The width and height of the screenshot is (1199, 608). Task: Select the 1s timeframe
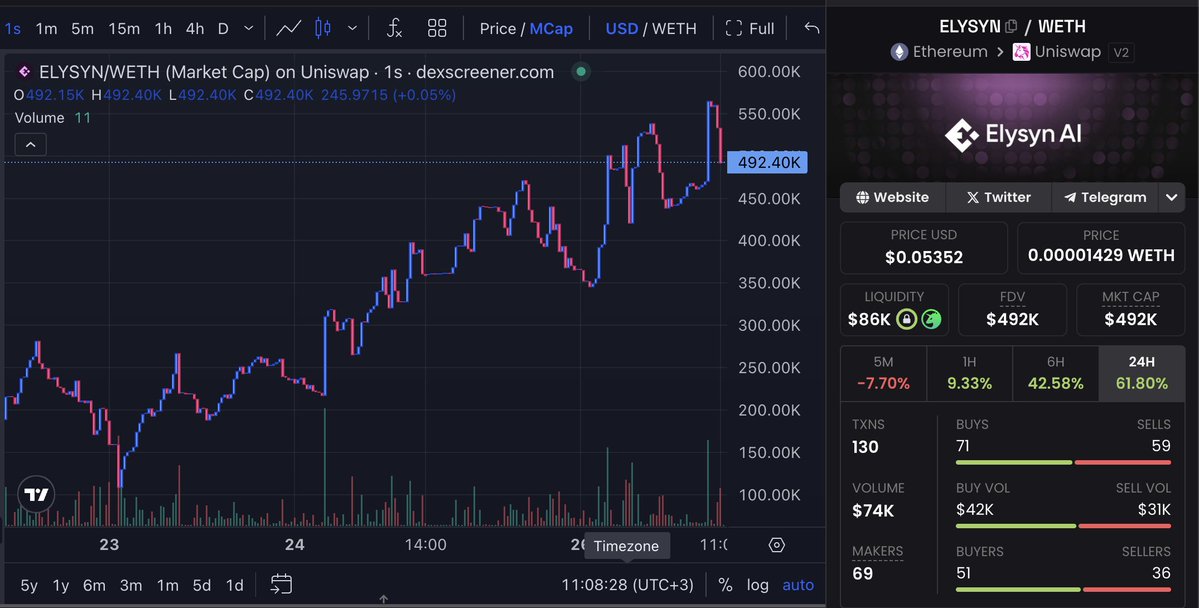pos(12,28)
